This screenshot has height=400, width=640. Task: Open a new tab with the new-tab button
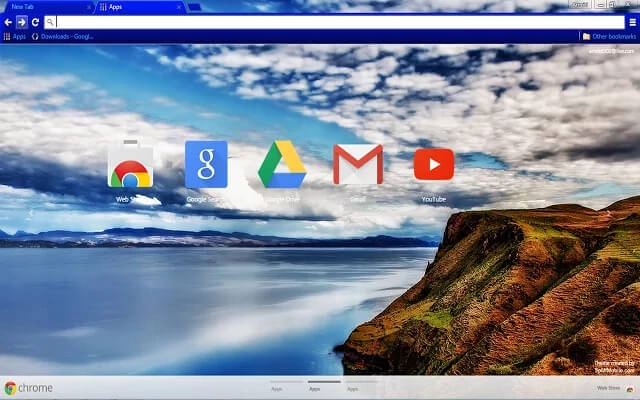coord(194,7)
